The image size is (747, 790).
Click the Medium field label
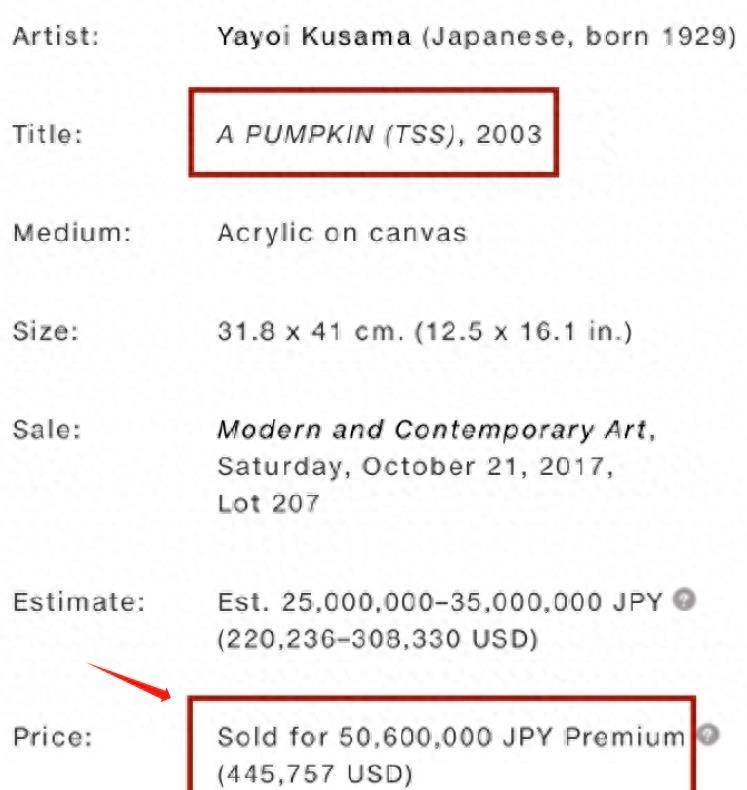(72, 233)
